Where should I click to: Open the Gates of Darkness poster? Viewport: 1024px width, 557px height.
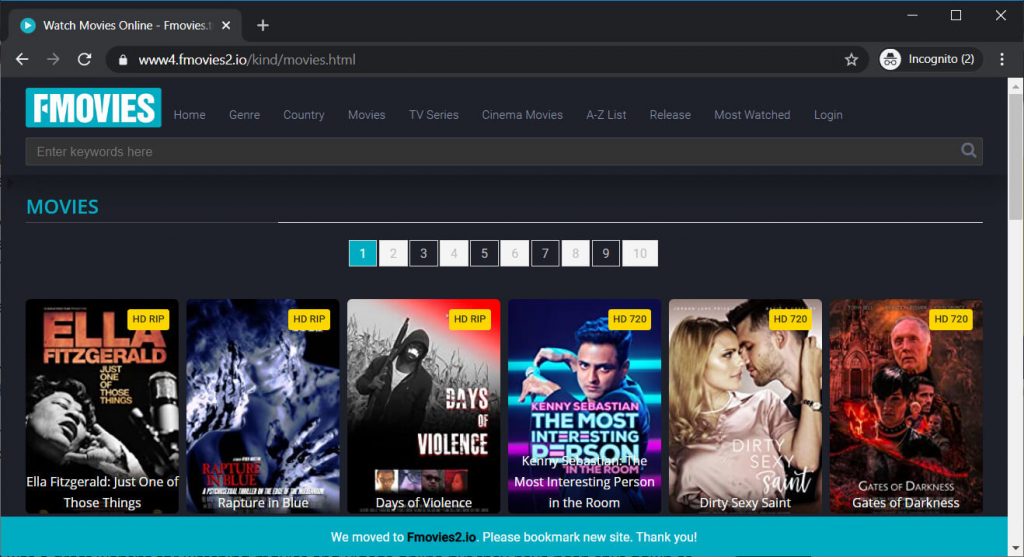click(906, 406)
